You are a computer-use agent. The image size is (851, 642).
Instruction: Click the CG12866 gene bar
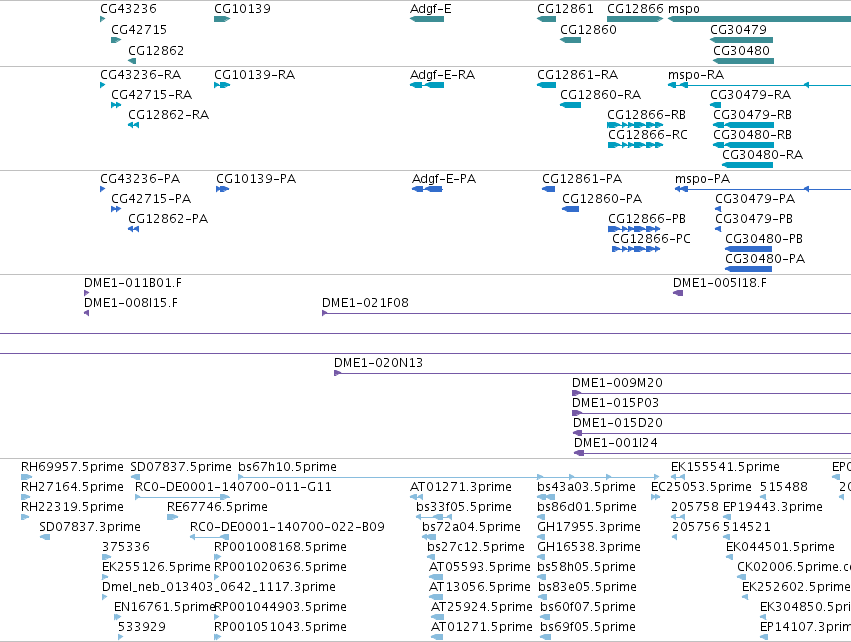[635, 19]
